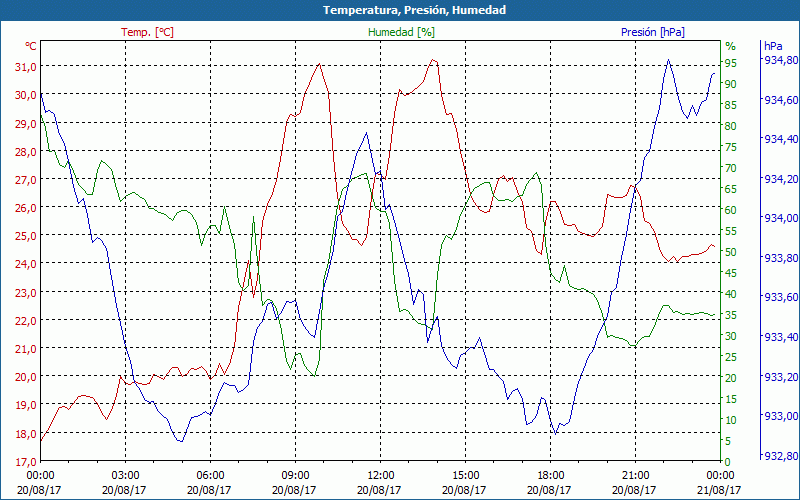
Task: Click the 30 humidity axis value
Action: click(731, 336)
